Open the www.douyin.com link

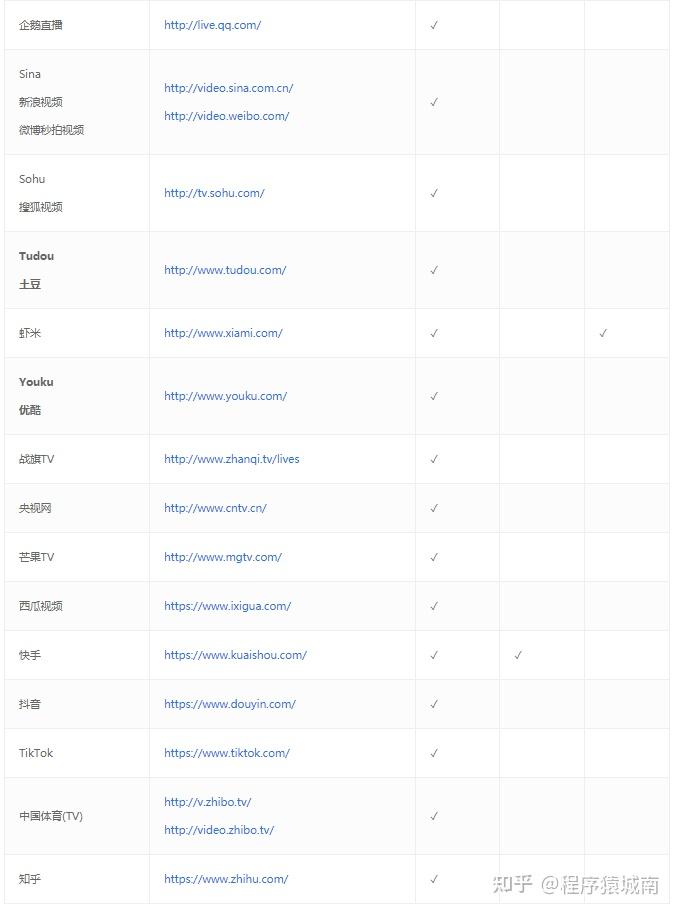point(230,704)
